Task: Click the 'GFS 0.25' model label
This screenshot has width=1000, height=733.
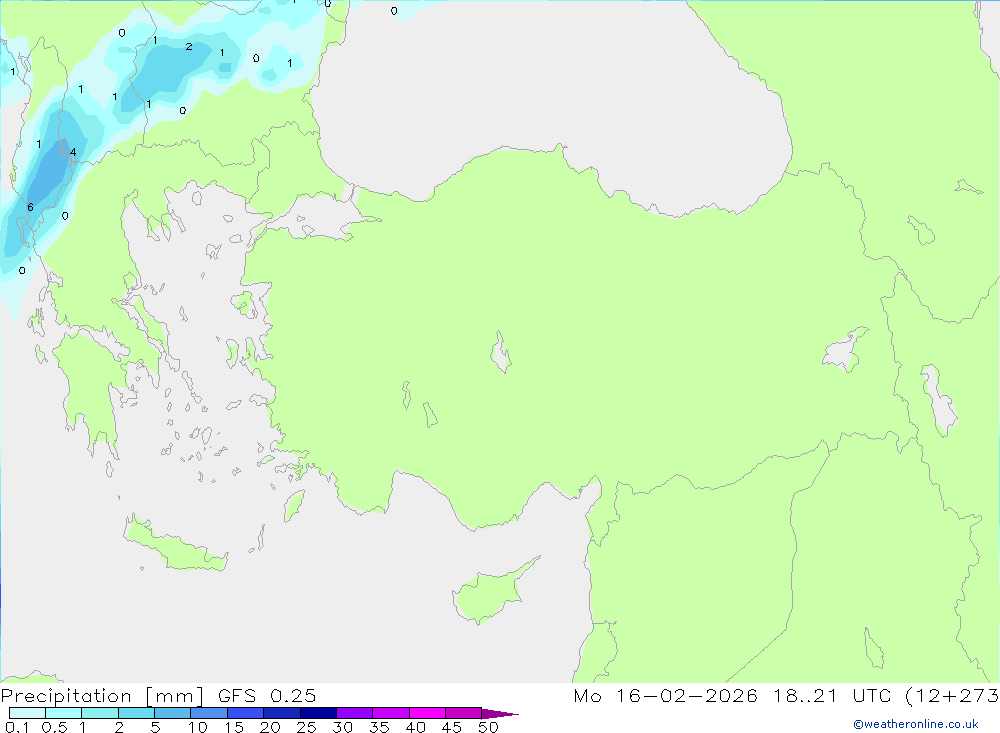Action: tap(267, 696)
